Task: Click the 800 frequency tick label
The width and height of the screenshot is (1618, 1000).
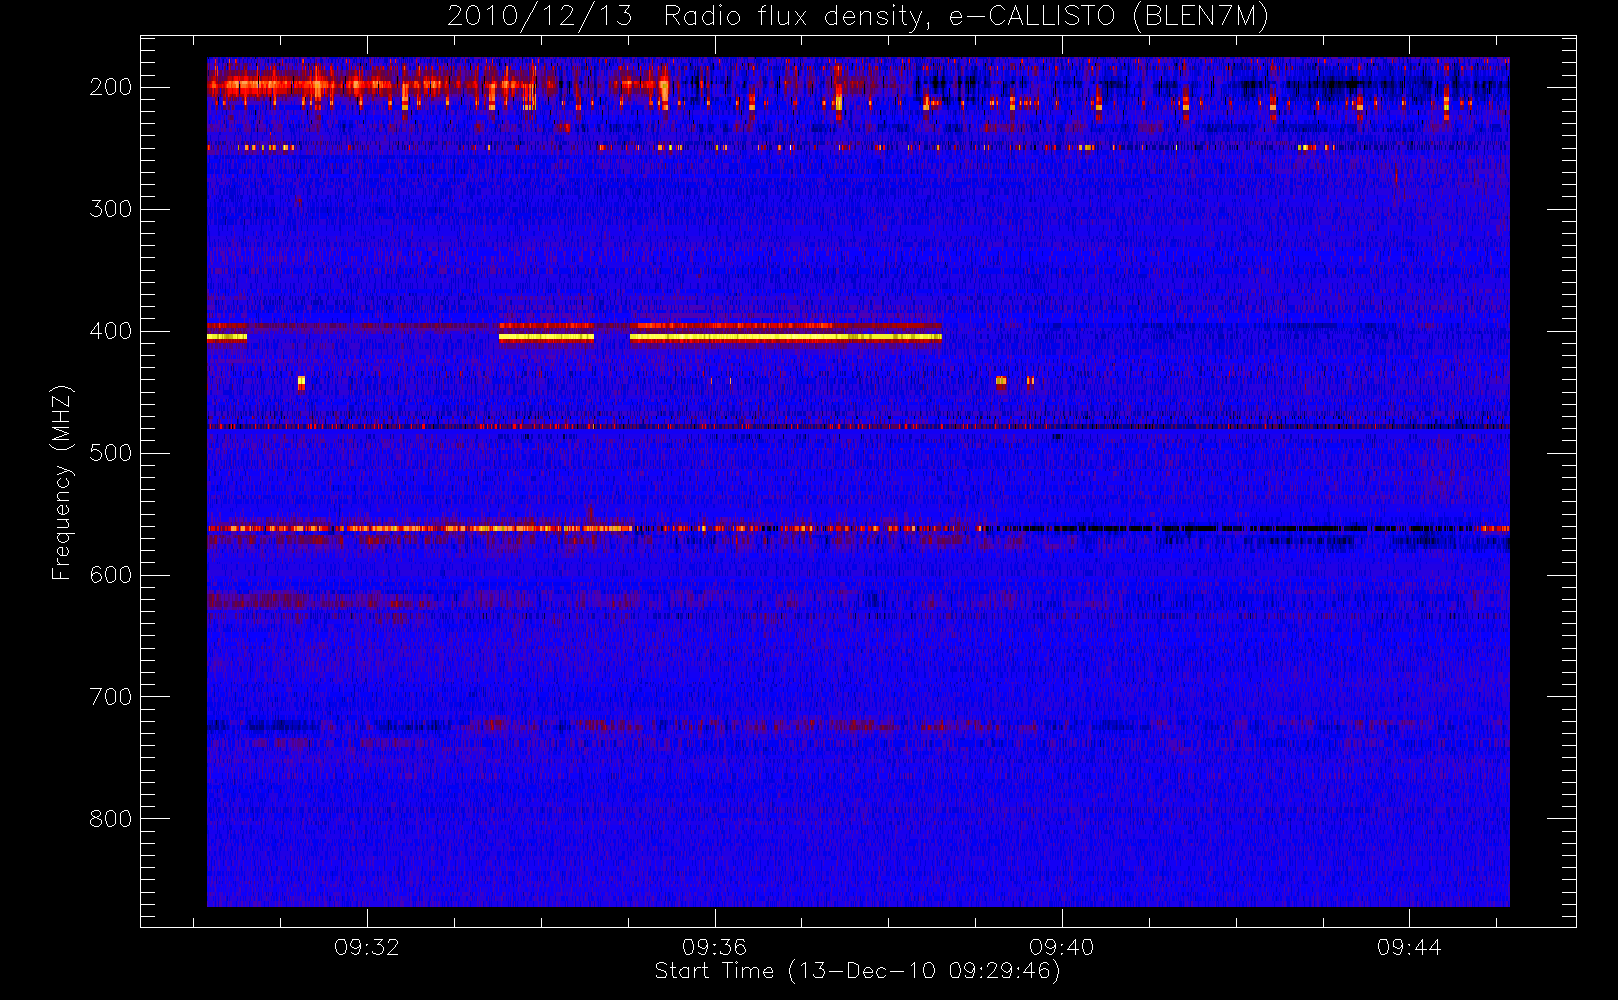Action: point(111,819)
